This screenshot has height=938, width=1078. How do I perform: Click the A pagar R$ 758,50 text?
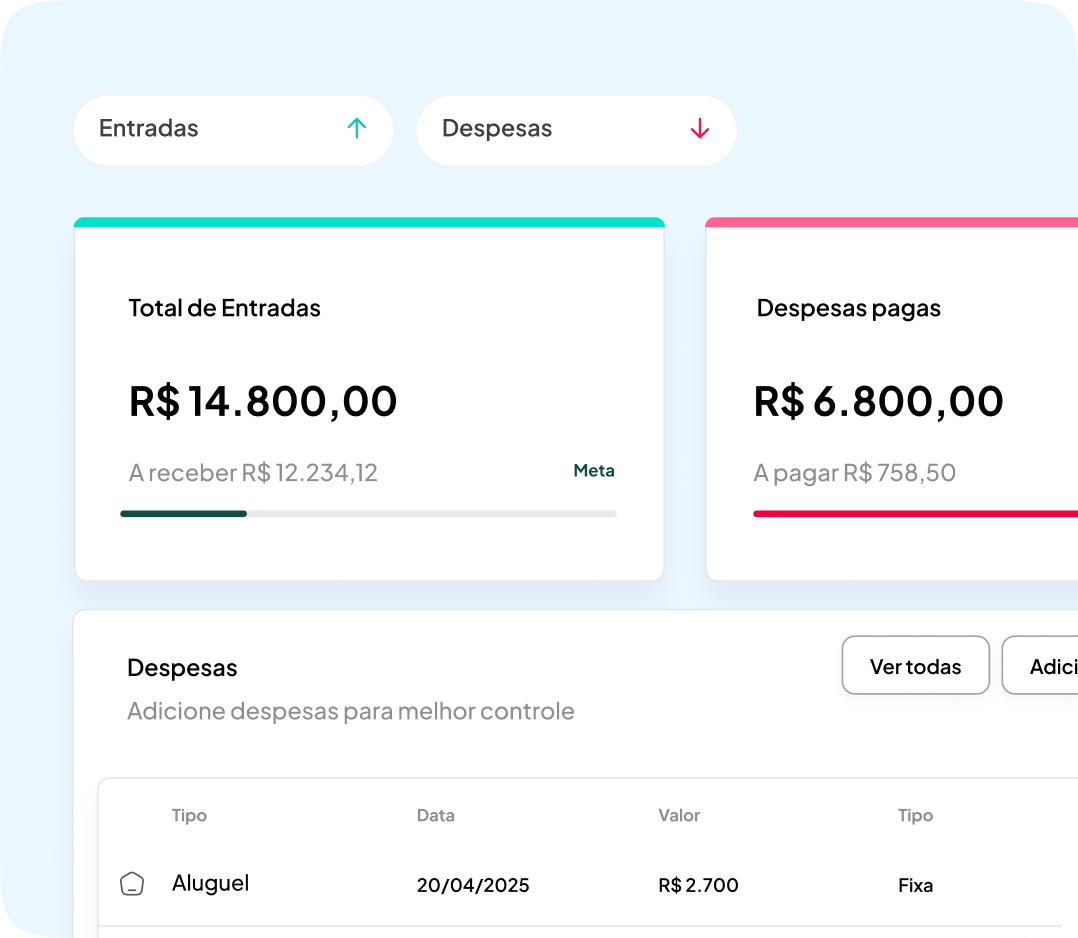point(854,472)
